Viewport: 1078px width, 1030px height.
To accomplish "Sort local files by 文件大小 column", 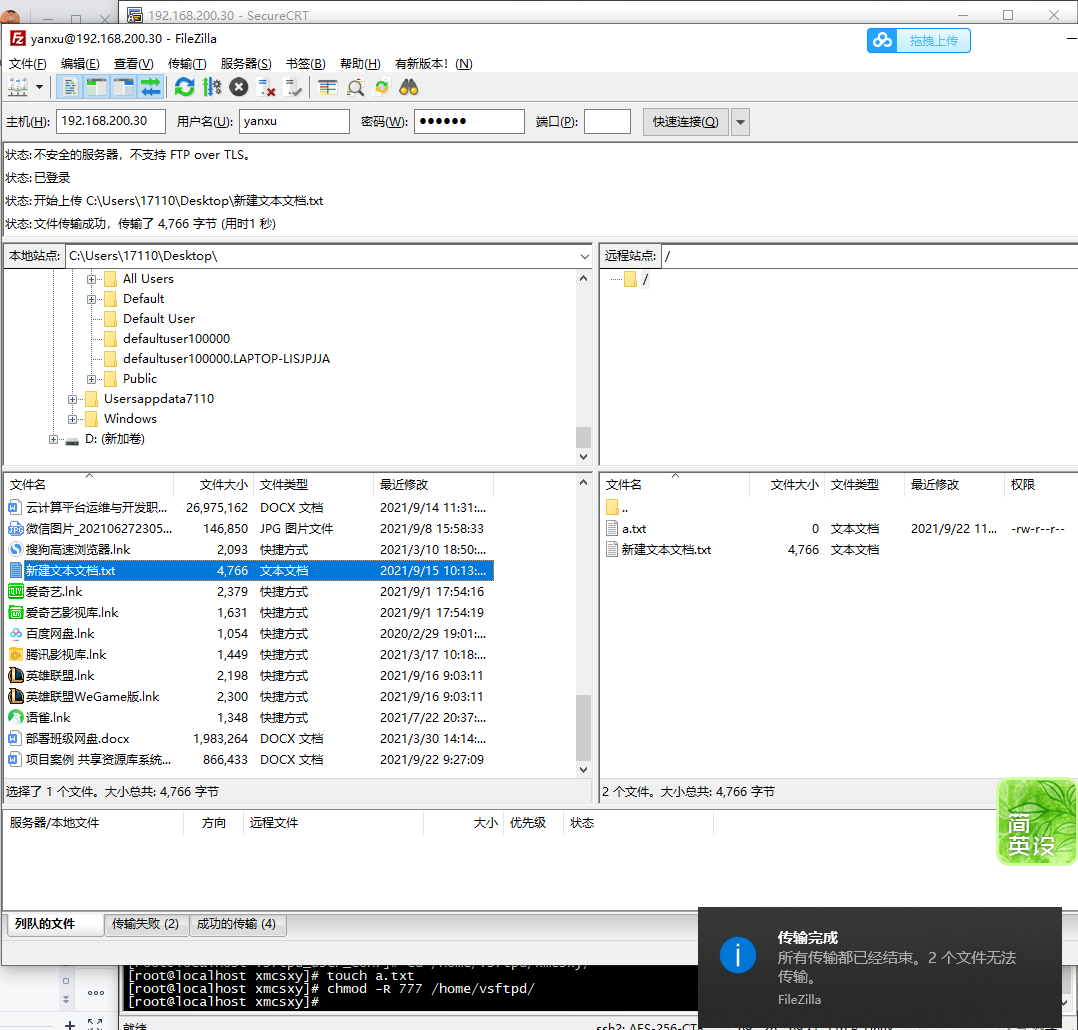I will pos(214,485).
